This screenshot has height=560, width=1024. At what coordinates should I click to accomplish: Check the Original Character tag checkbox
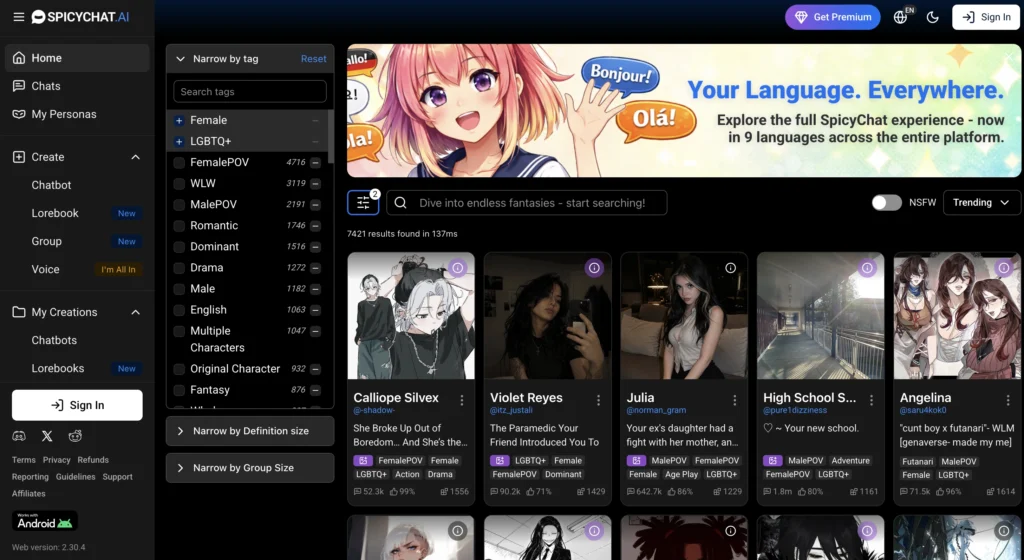[x=179, y=369]
